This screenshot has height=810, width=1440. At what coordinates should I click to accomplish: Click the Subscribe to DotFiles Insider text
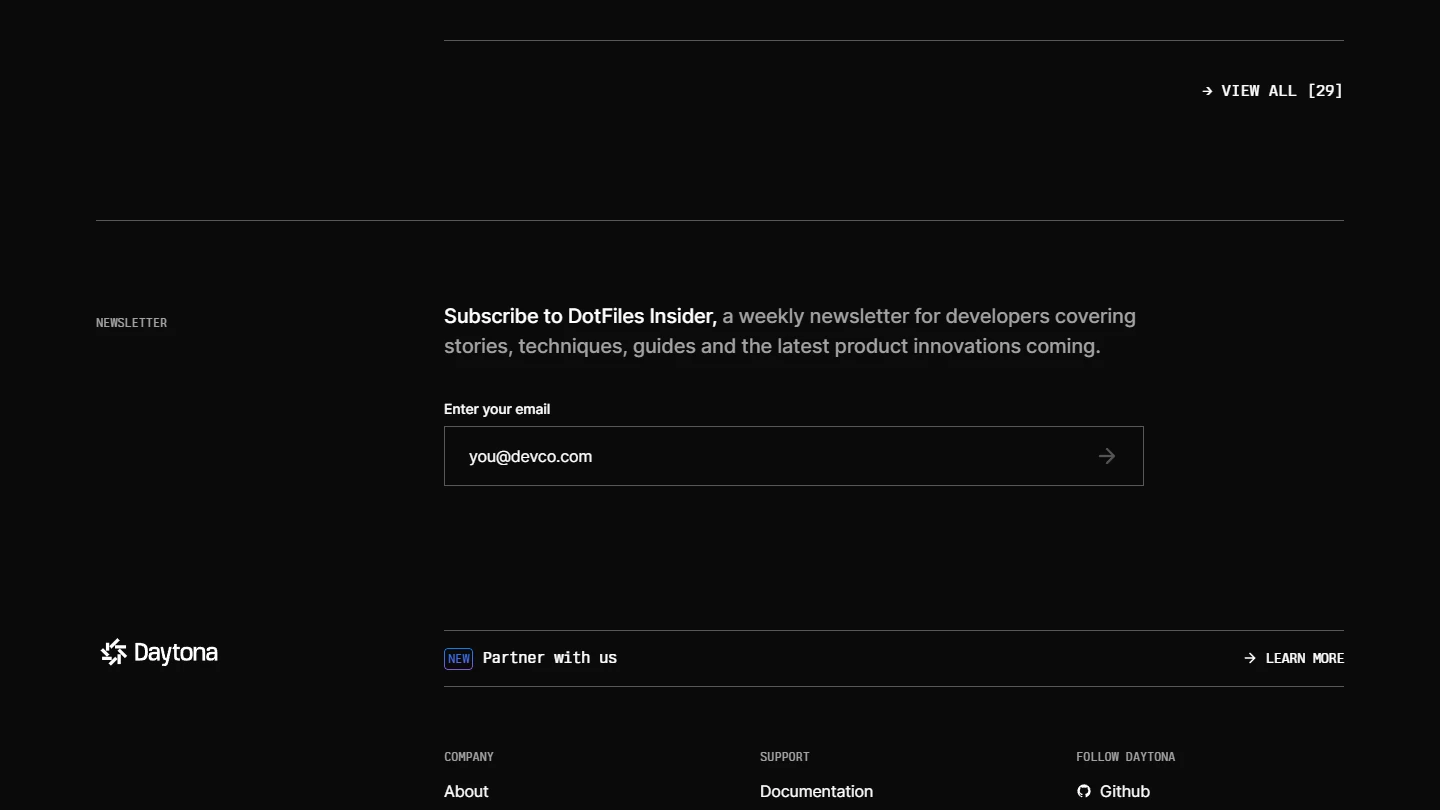(580, 316)
